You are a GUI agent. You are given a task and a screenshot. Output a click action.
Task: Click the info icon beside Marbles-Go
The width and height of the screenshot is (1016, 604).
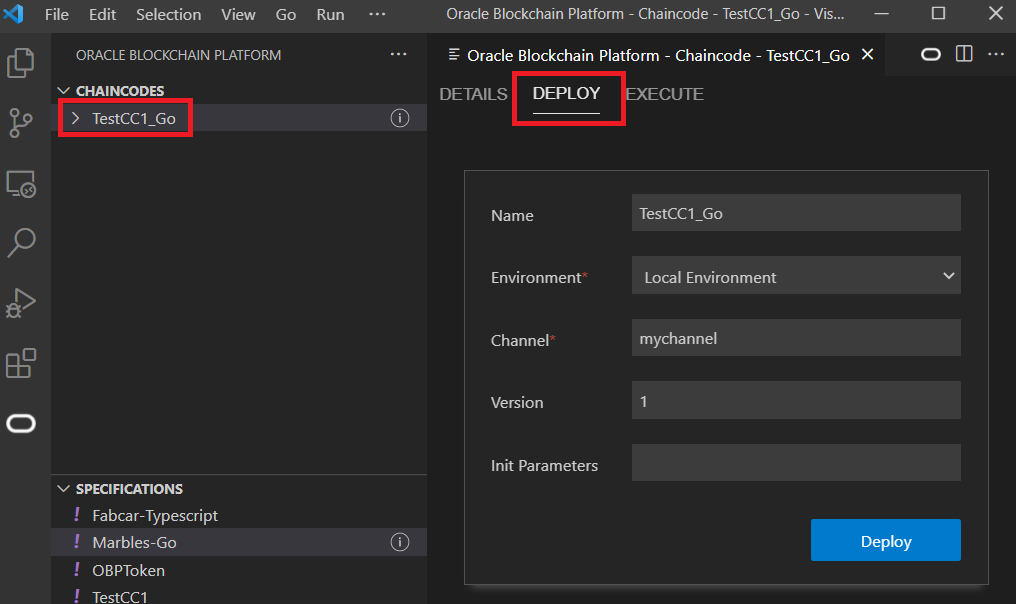click(399, 541)
